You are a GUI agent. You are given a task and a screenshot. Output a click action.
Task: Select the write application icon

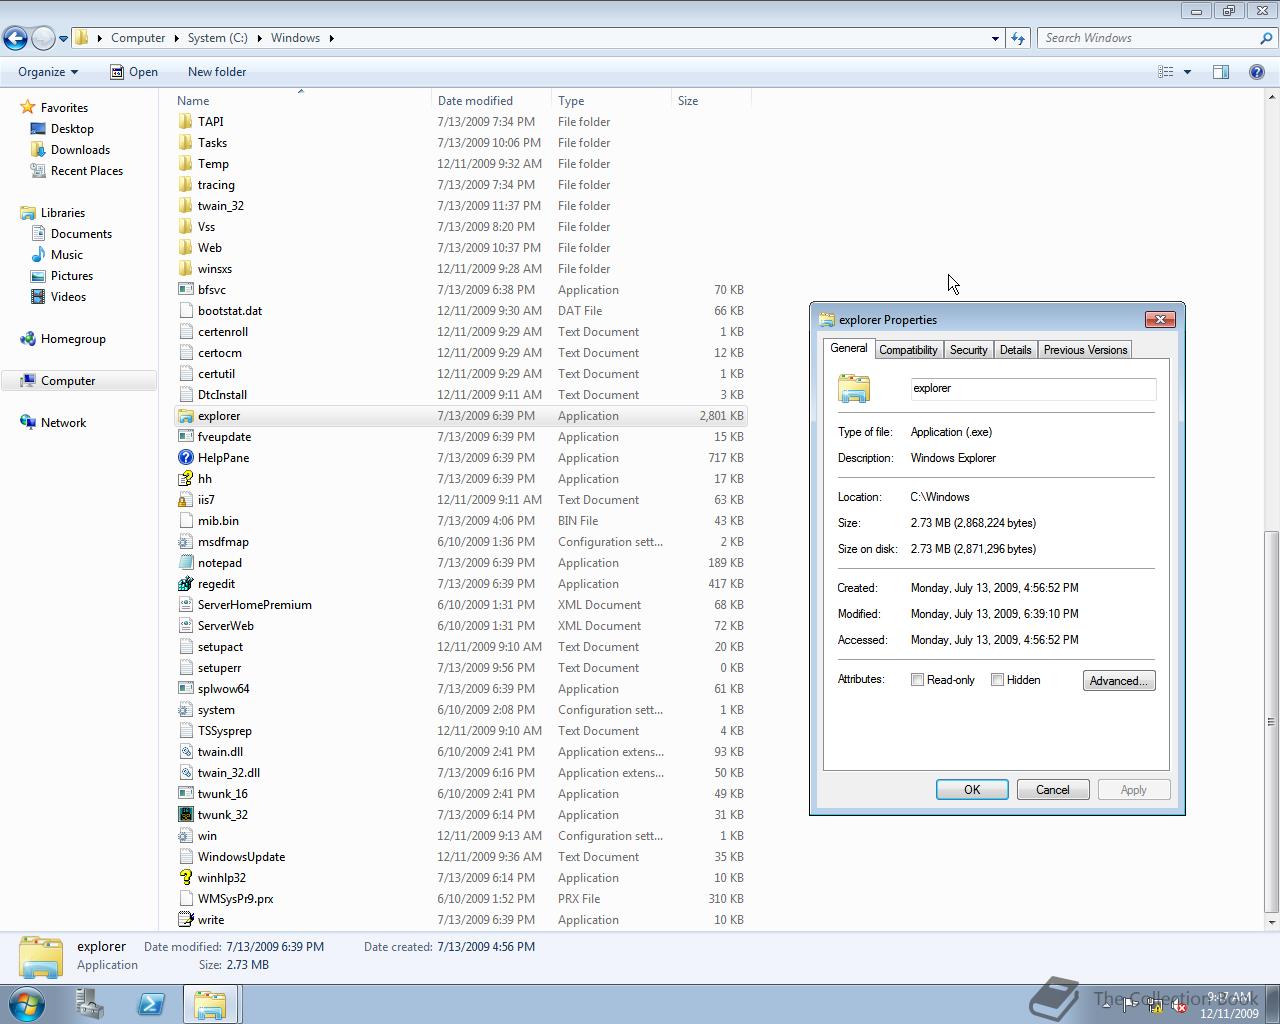(x=185, y=920)
